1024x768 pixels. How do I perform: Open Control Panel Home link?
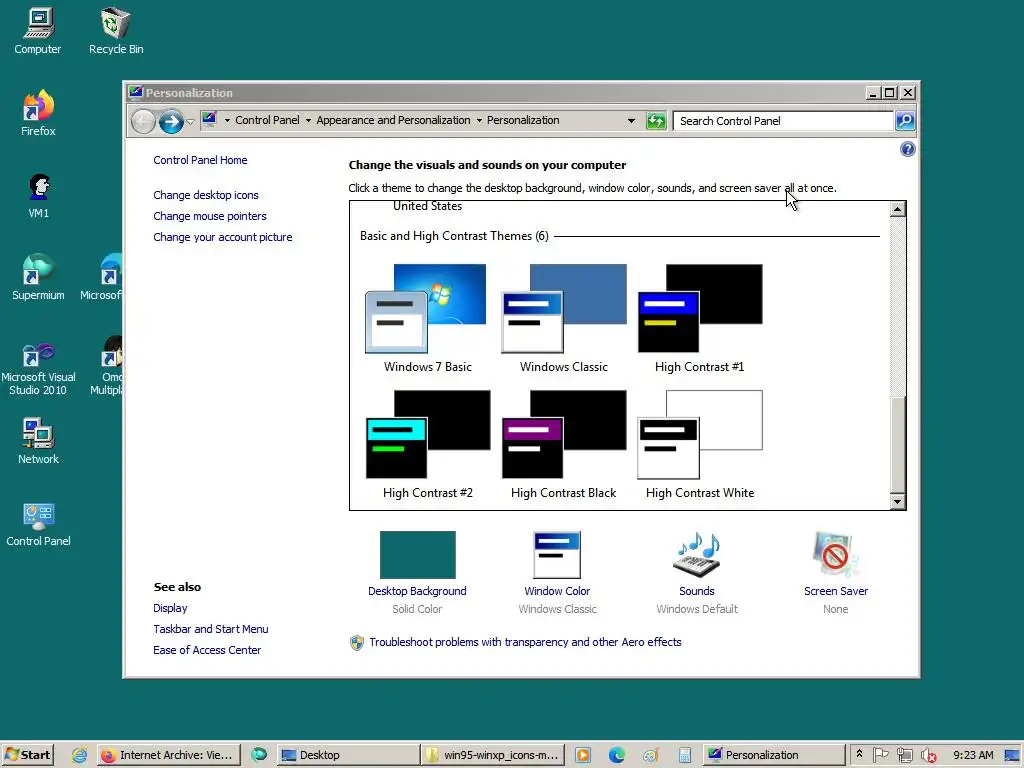pos(200,160)
